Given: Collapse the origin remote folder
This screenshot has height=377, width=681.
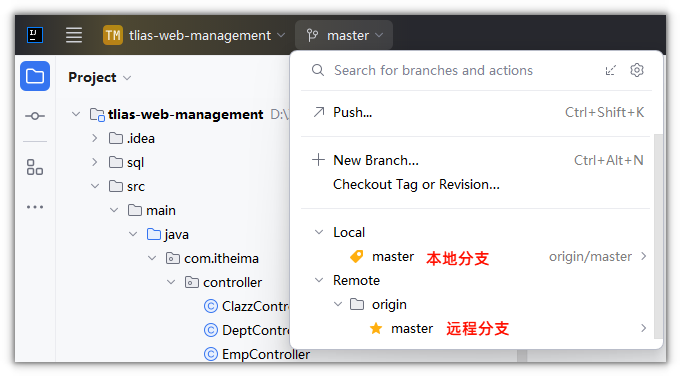Looking at the screenshot, I should point(338,304).
